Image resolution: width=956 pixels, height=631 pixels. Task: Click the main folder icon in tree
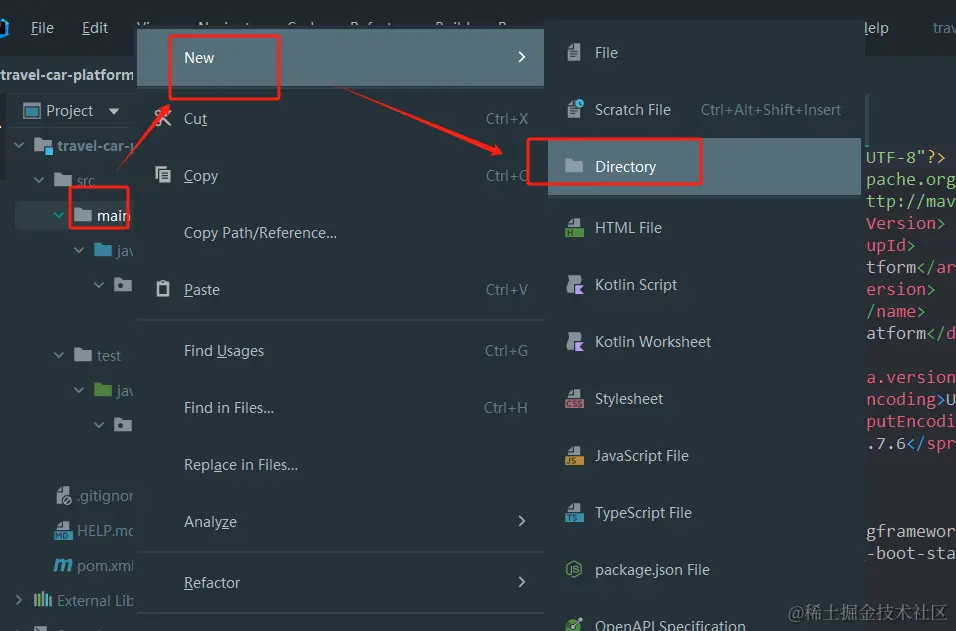pyautogui.click(x=83, y=215)
